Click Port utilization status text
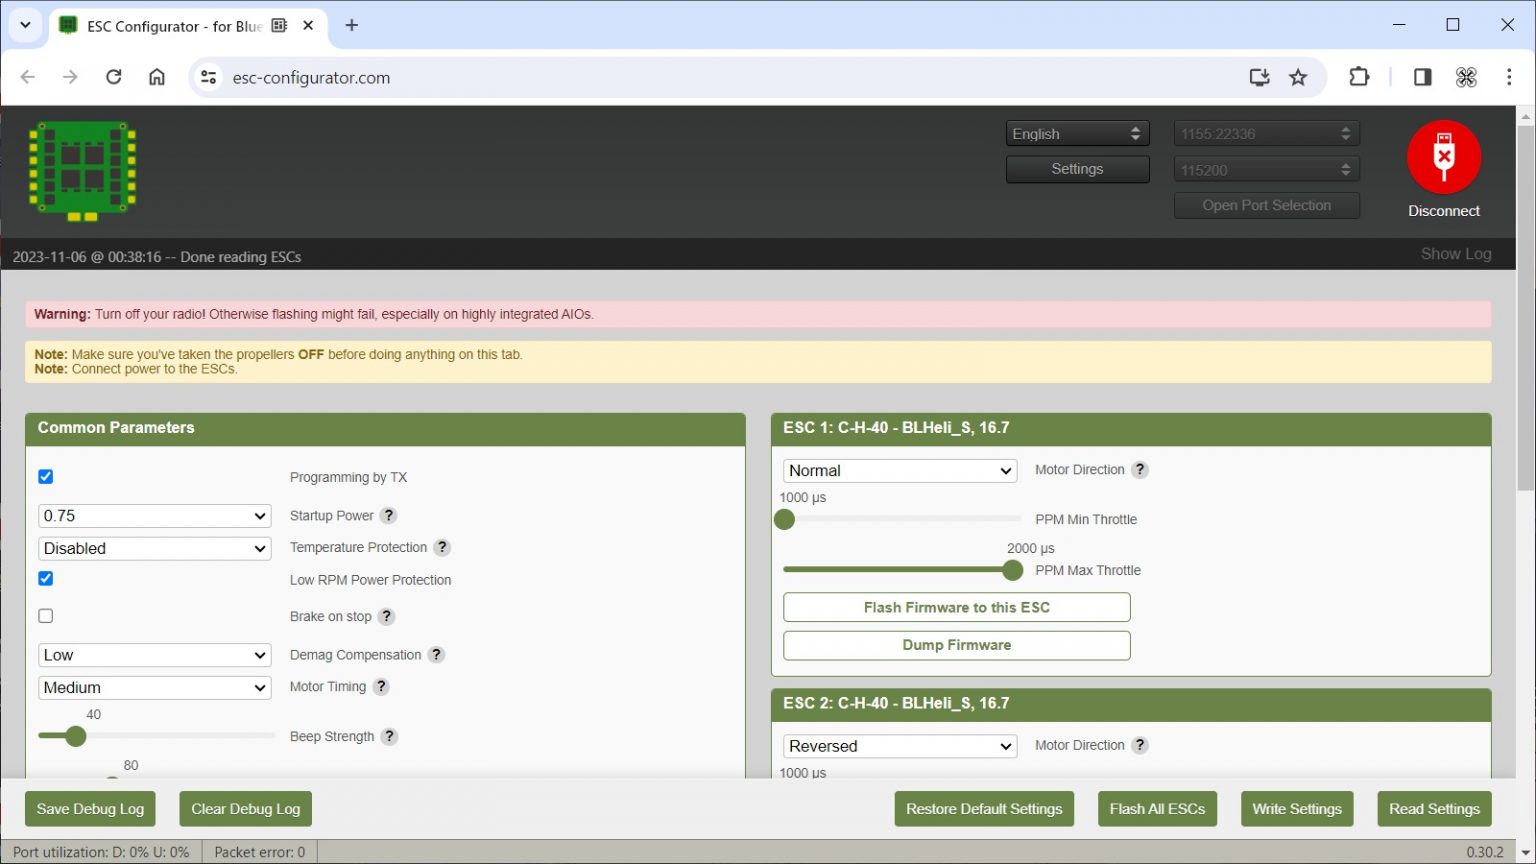 tap(101, 852)
